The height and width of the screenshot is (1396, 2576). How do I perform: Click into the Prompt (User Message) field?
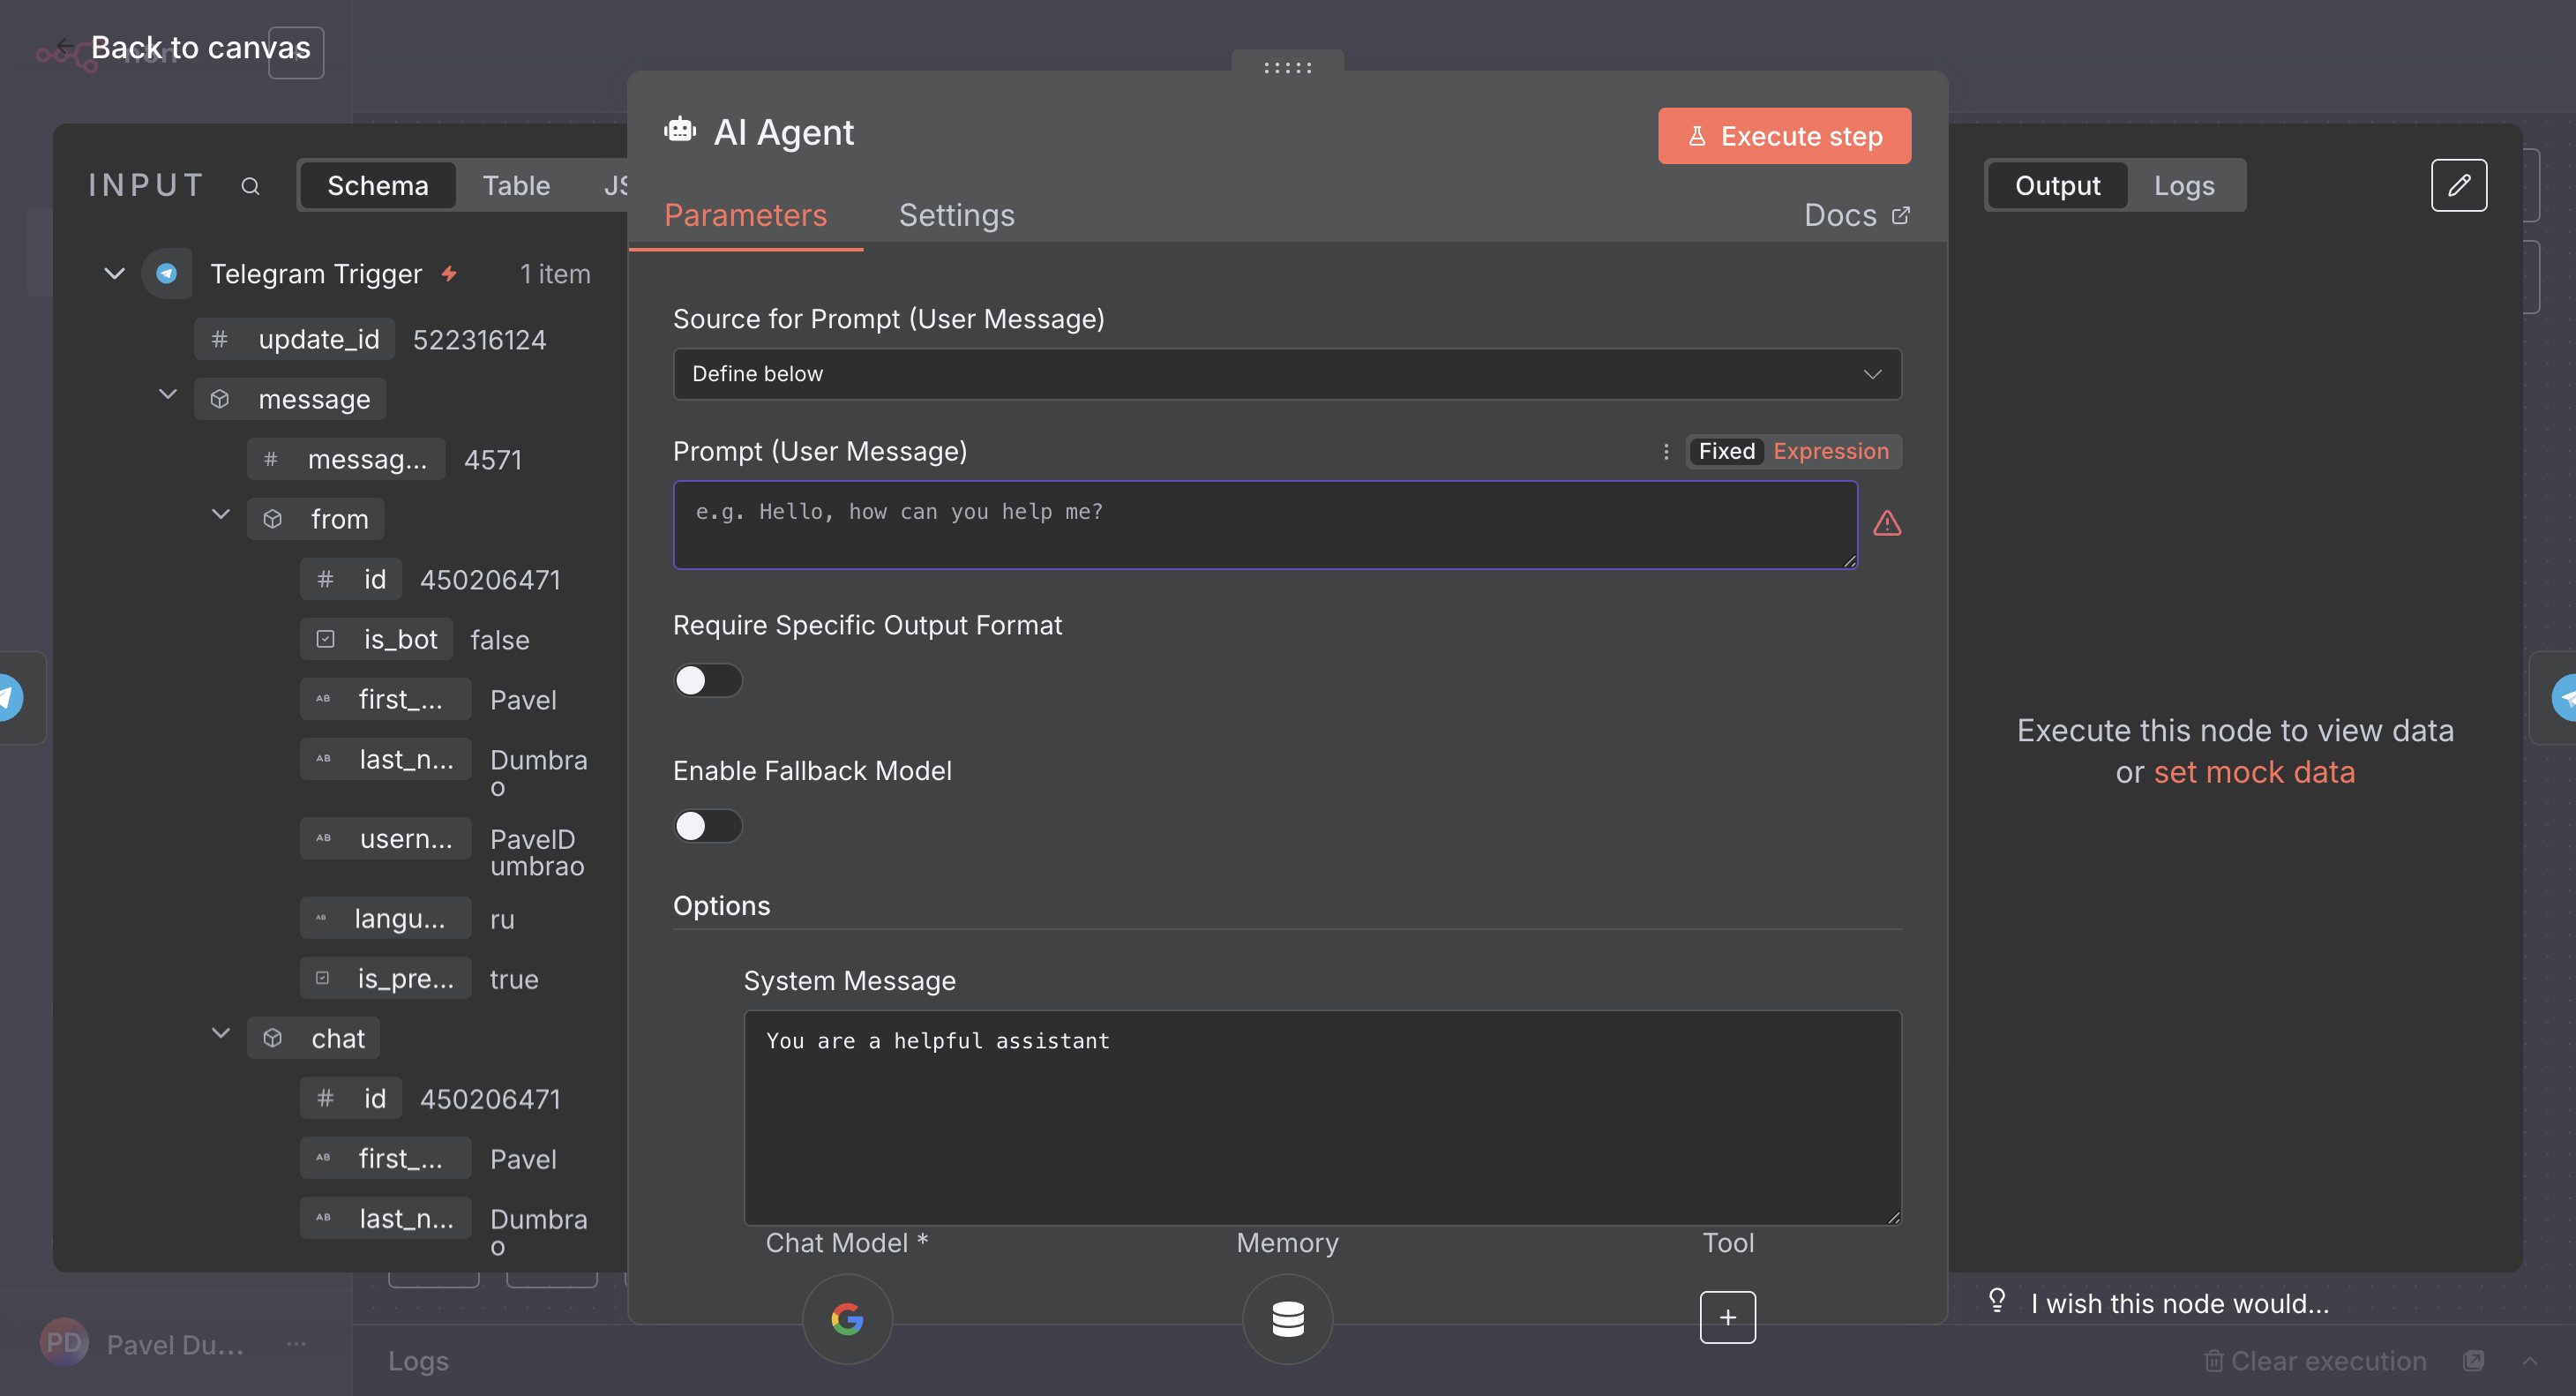coord(1264,525)
